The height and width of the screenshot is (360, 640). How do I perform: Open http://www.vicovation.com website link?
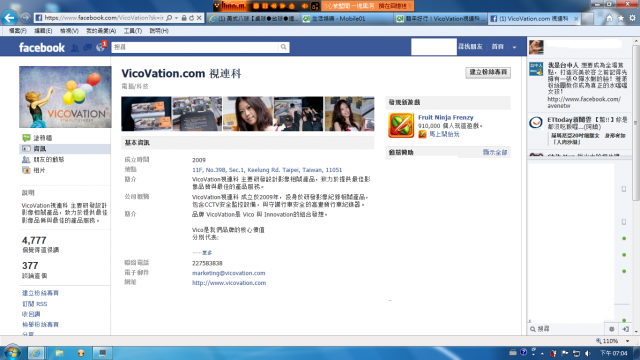[229, 283]
